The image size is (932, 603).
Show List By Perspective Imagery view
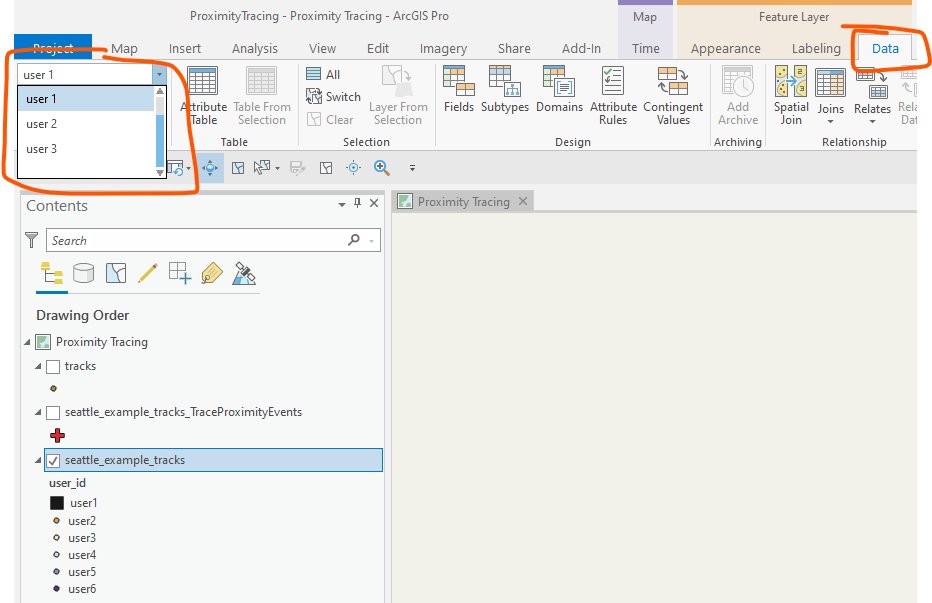pyautogui.click(x=244, y=274)
